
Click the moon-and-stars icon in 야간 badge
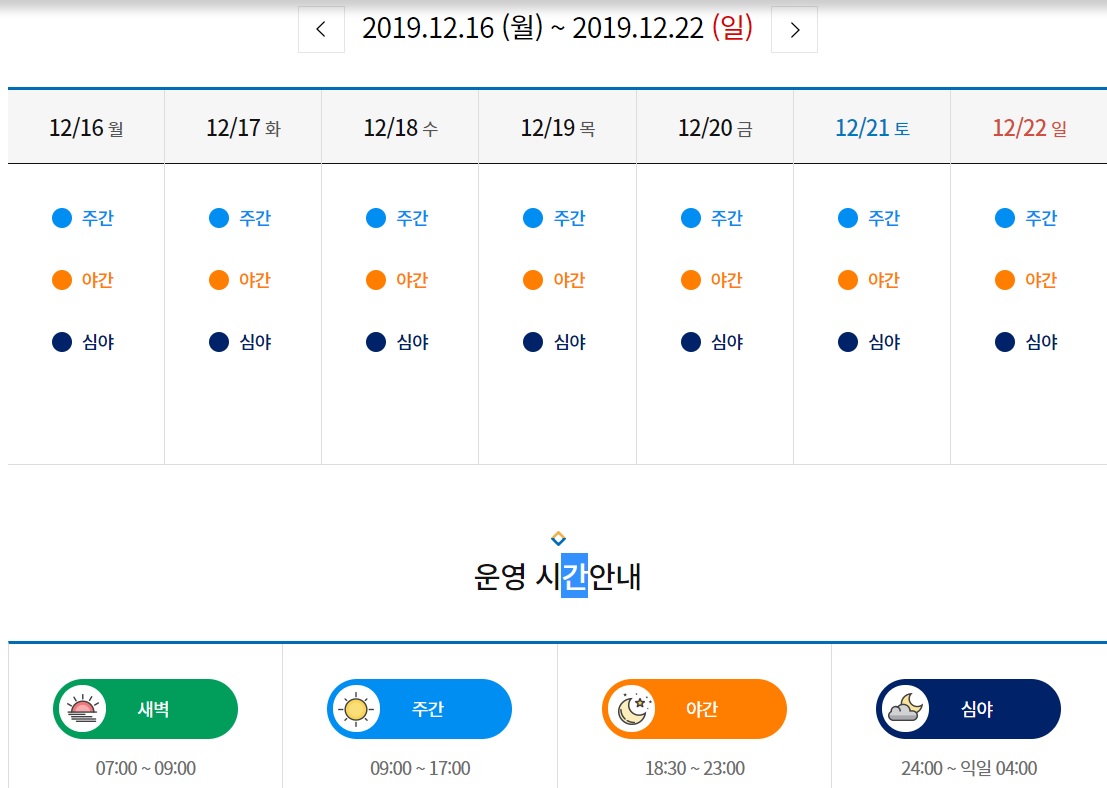point(632,709)
